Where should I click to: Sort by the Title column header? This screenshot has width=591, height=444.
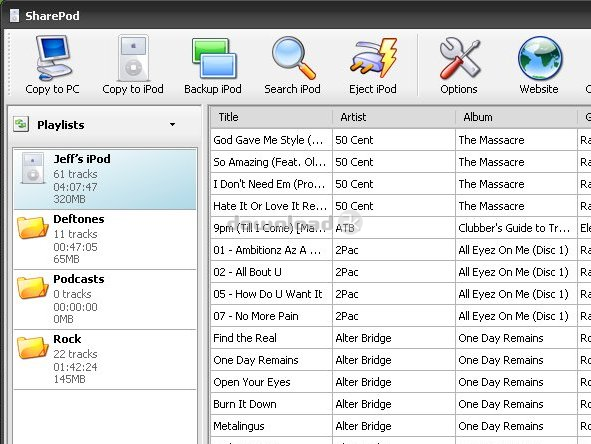pyautogui.click(x=271, y=117)
